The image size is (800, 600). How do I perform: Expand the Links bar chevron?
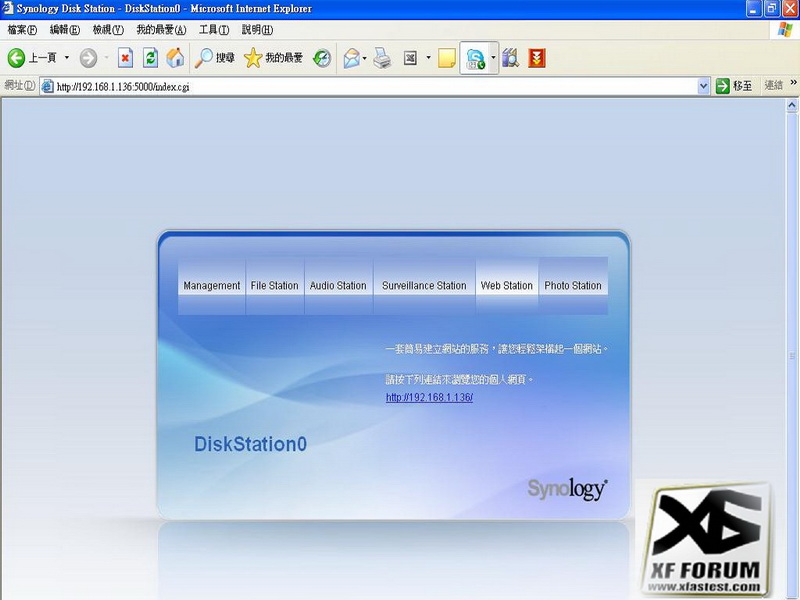(x=793, y=83)
